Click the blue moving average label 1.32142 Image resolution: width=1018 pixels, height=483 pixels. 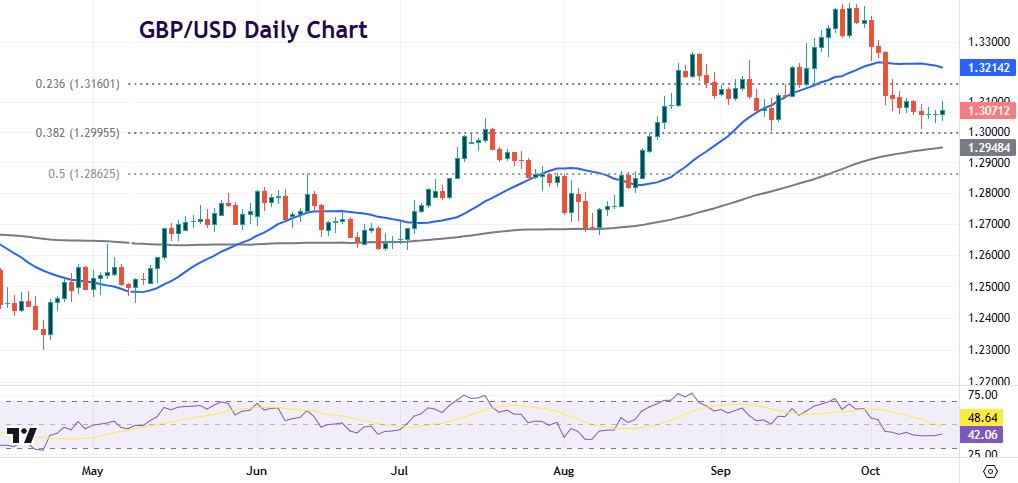tap(987, 68)
